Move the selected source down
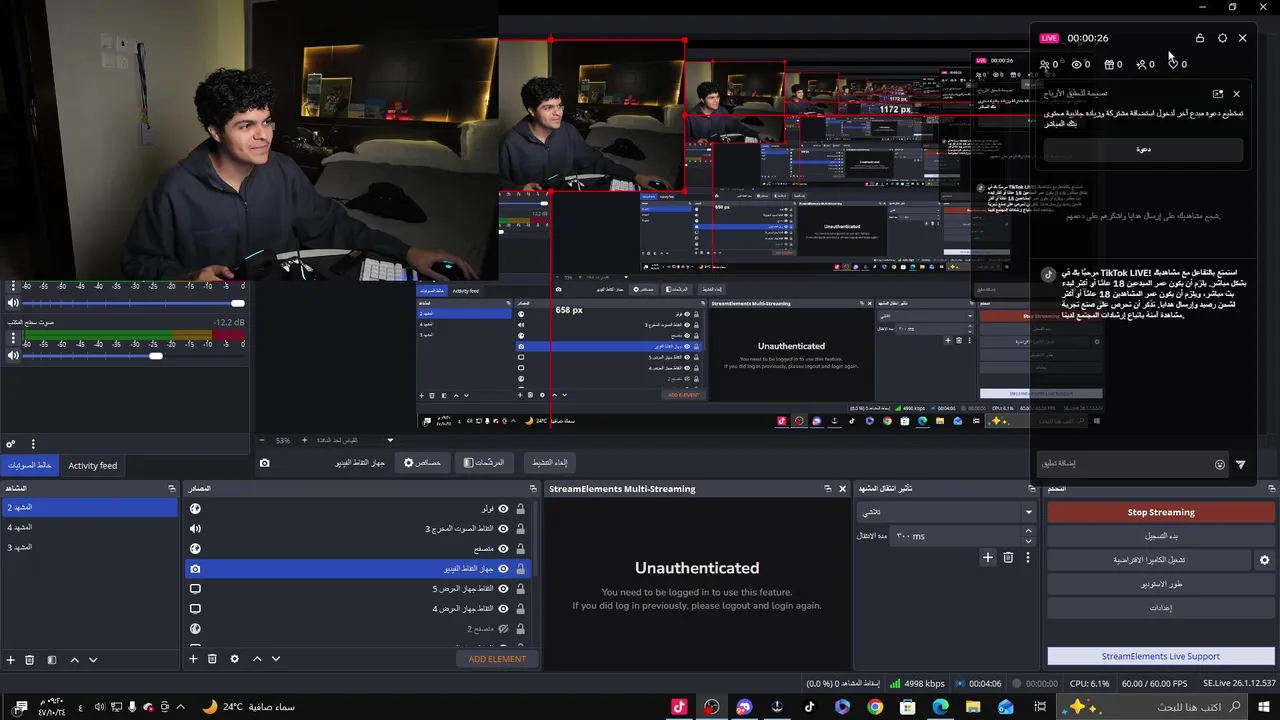The image size is (1280, 720). pos(276,659)
